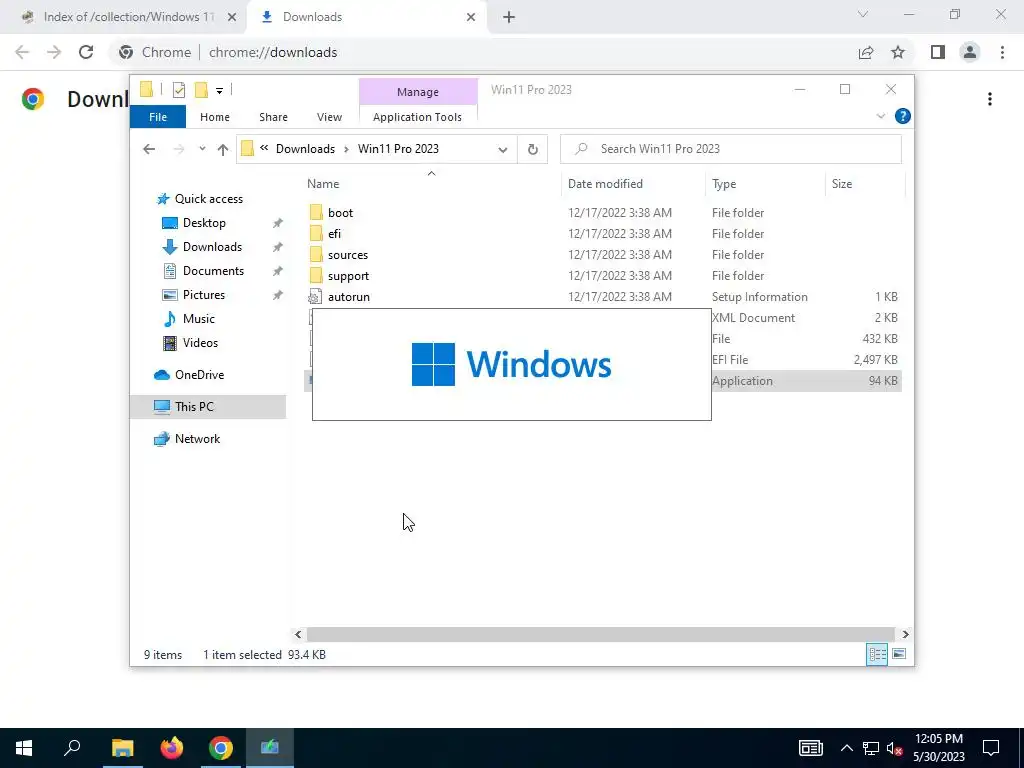1024x768 pixels.
Task: Open Documents in navigation pane
Action: click(x=213, y=271)
